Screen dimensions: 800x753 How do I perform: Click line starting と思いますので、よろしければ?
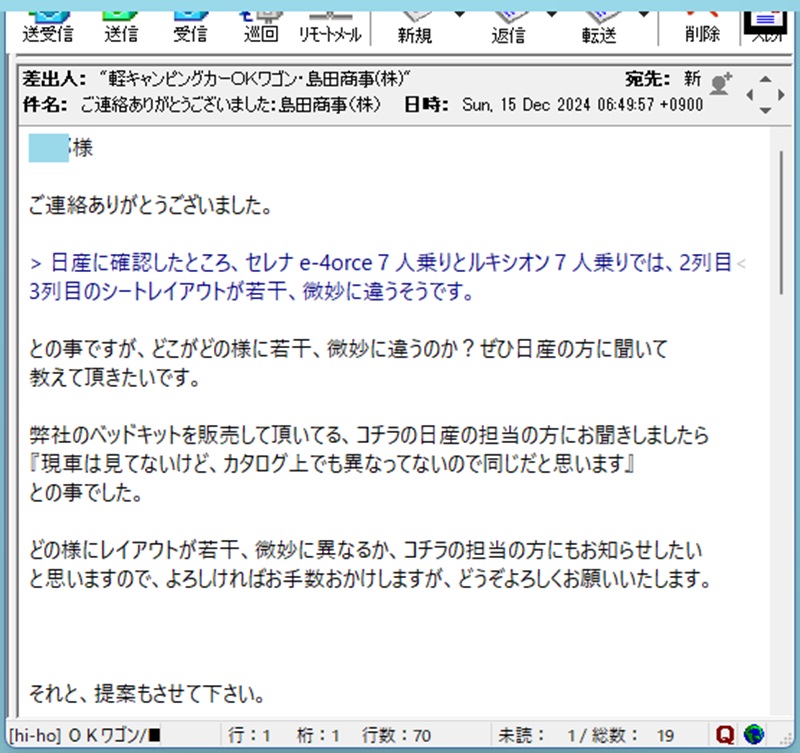[x=370, y=579]
